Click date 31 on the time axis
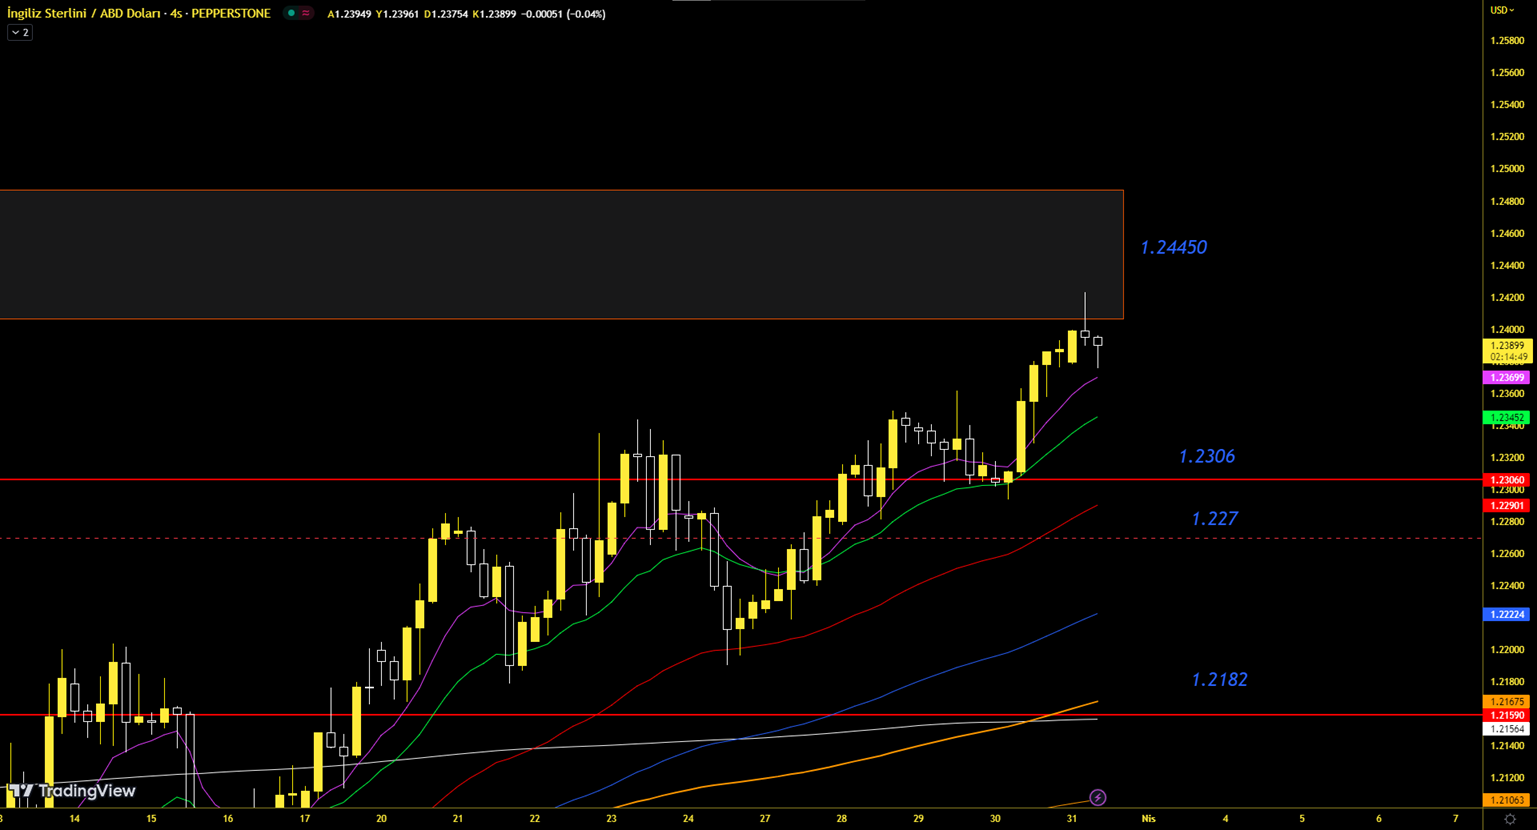This screenshot has height=830, width=1537. point(1072,819)
